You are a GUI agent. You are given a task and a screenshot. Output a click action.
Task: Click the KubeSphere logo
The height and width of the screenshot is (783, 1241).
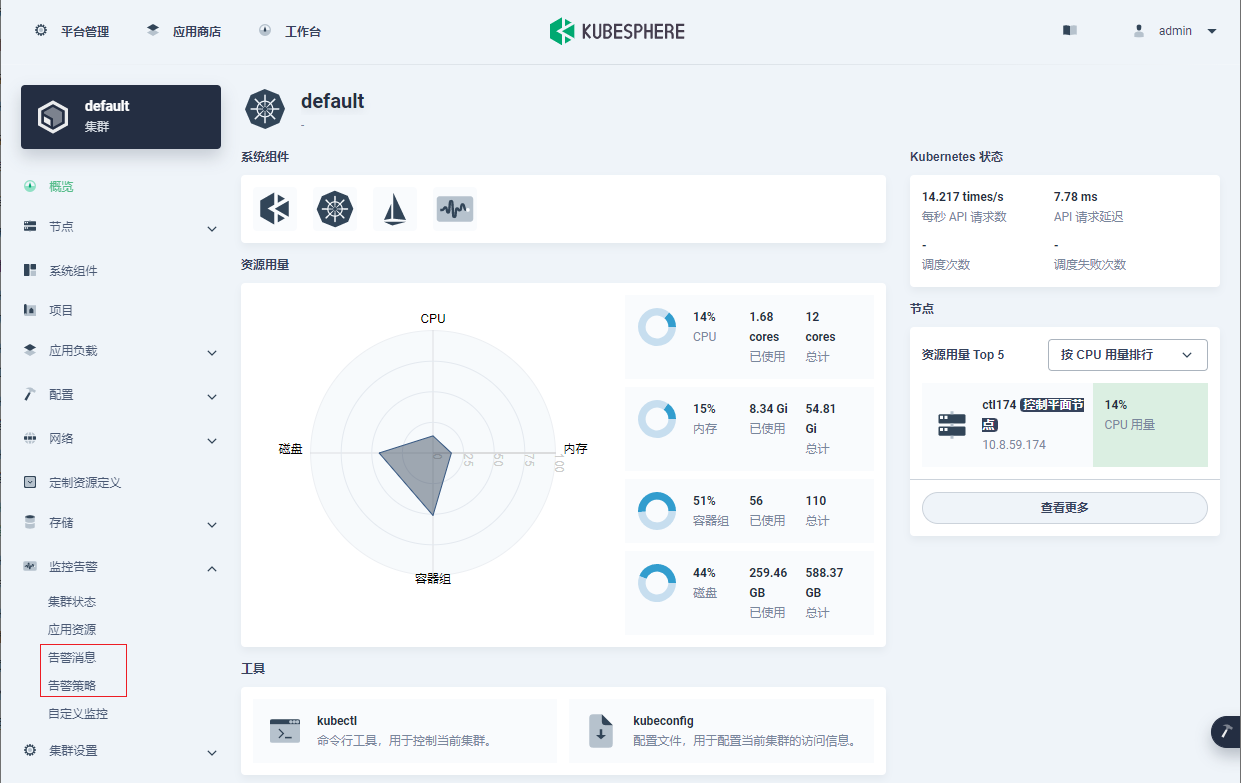click(617, 31)
